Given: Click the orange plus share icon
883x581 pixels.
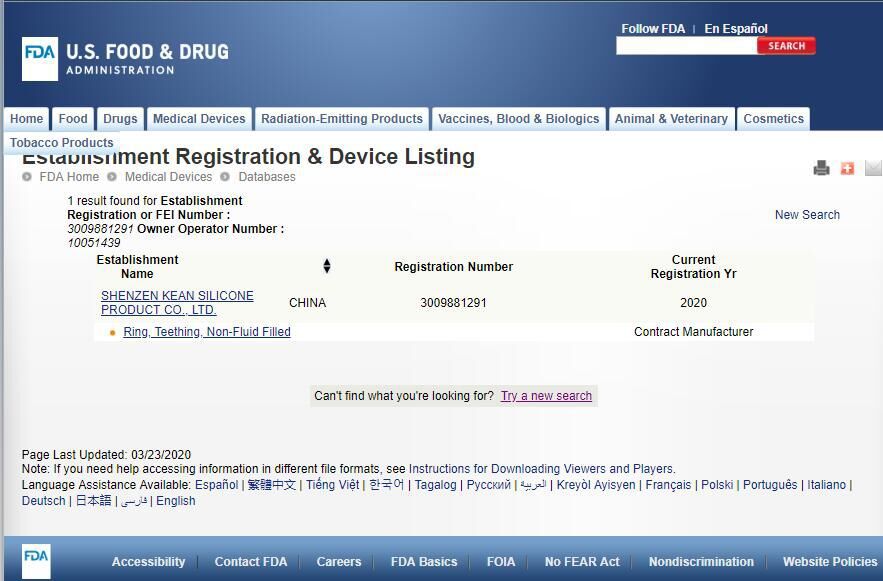Looking at the screenshot, I should click(x=847, y=168).
